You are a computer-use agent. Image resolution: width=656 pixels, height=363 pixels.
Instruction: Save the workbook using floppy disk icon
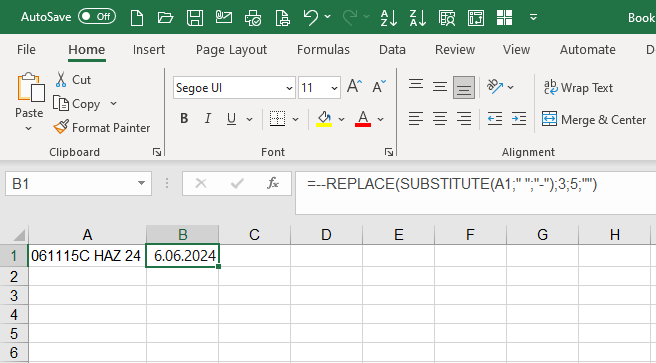pyautogui.click(x=195, y=18)
